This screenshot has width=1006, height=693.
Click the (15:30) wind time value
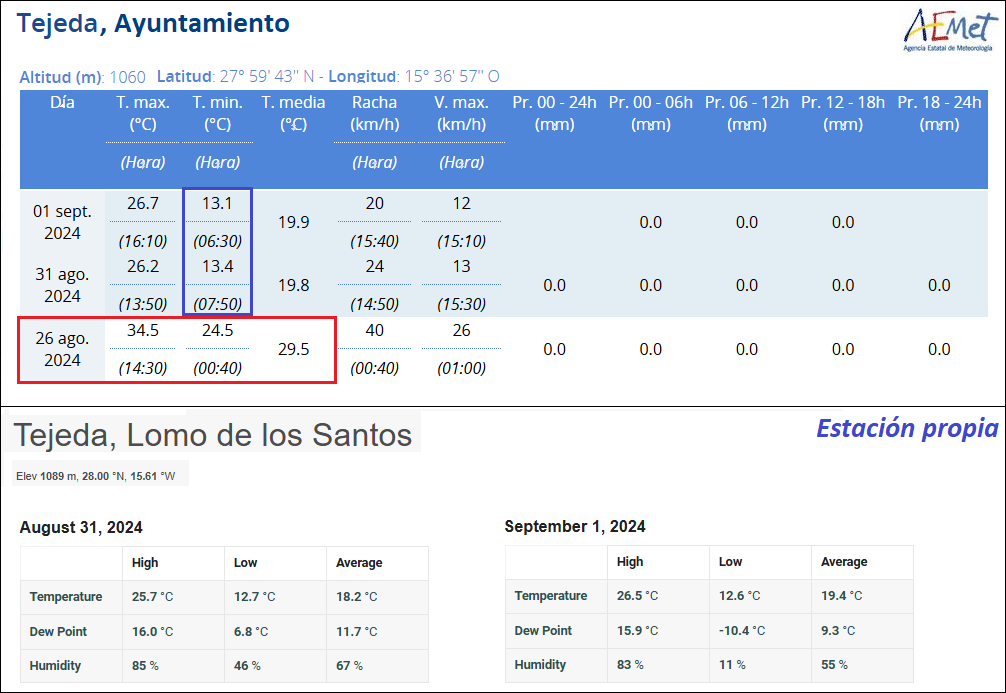[461, 304]
